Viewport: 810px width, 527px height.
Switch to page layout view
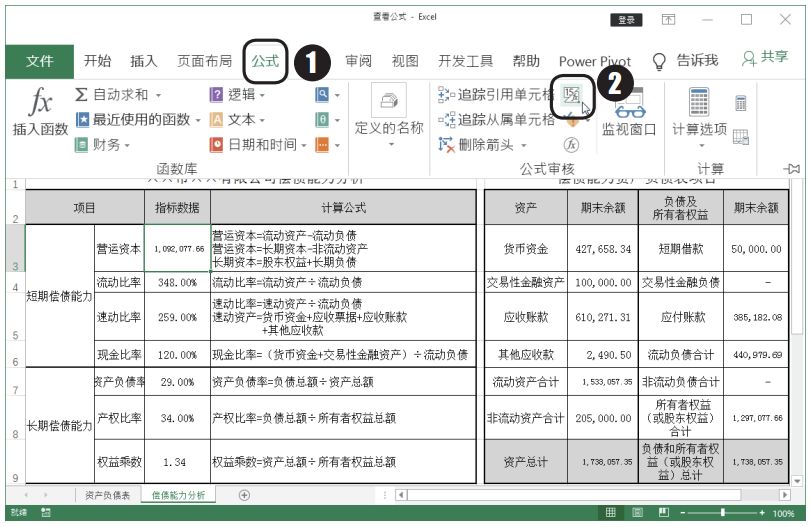pyautogui.click(x=637, y=513)
